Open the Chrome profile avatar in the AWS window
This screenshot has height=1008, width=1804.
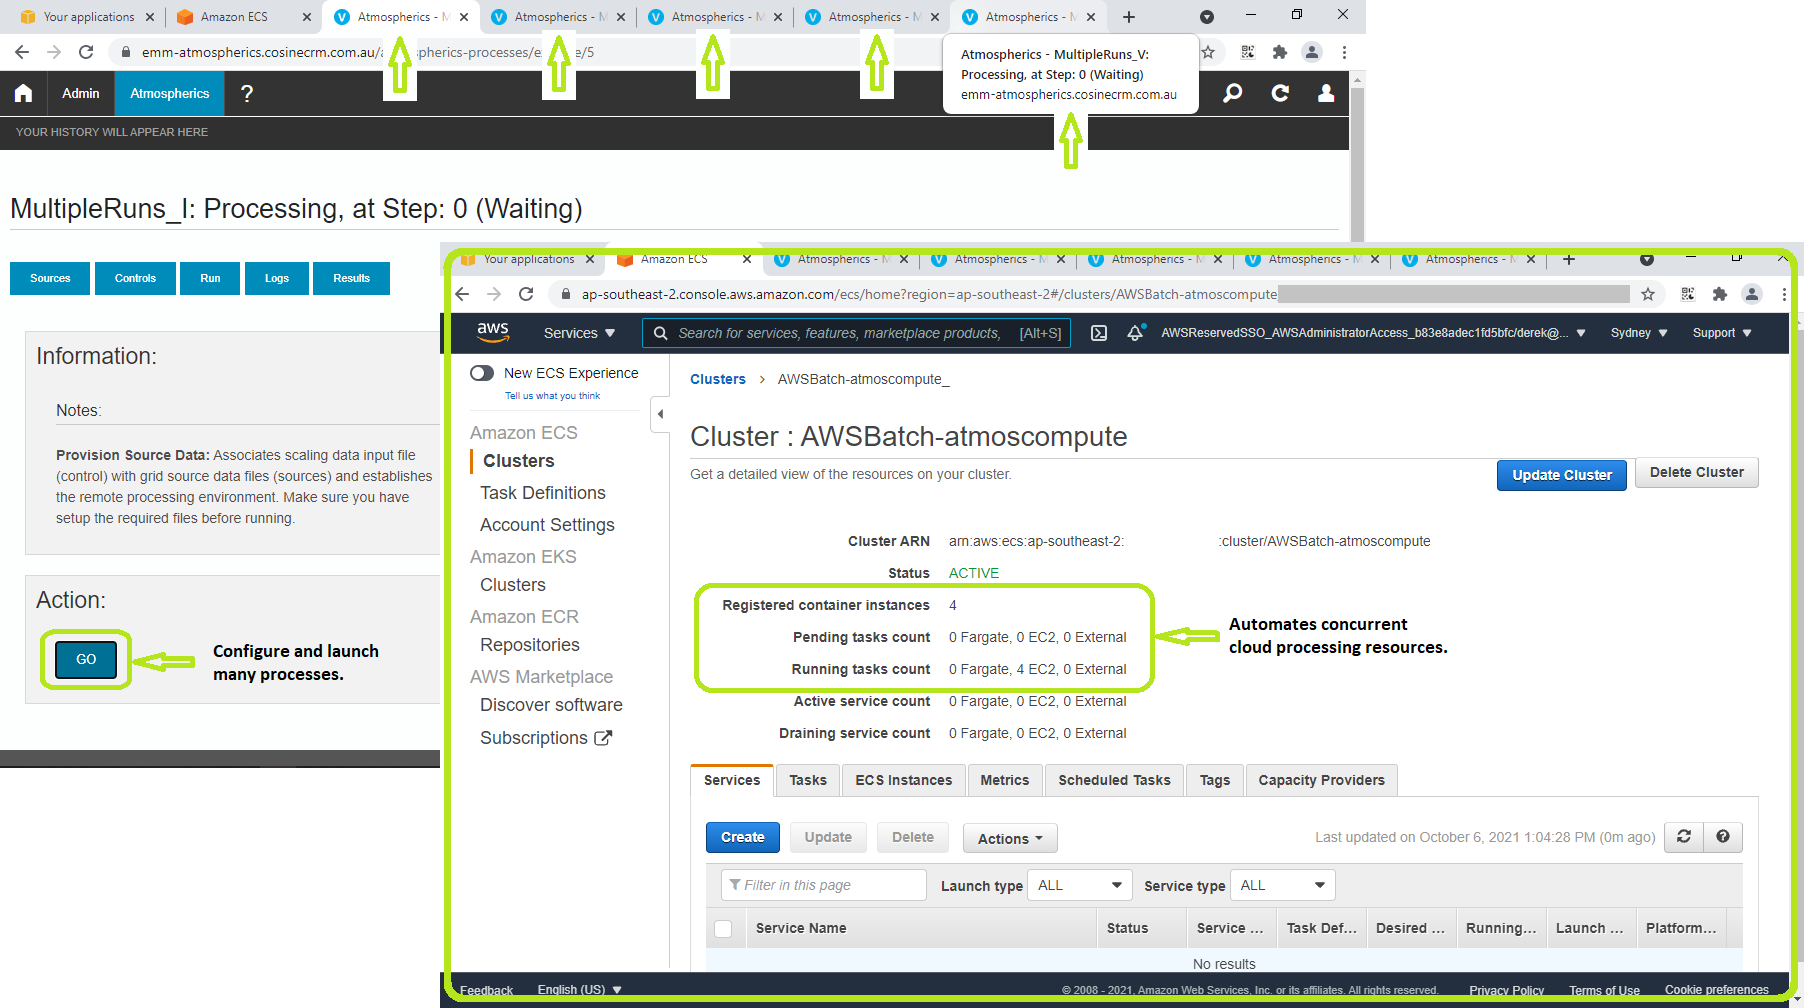click(1752, 294)
